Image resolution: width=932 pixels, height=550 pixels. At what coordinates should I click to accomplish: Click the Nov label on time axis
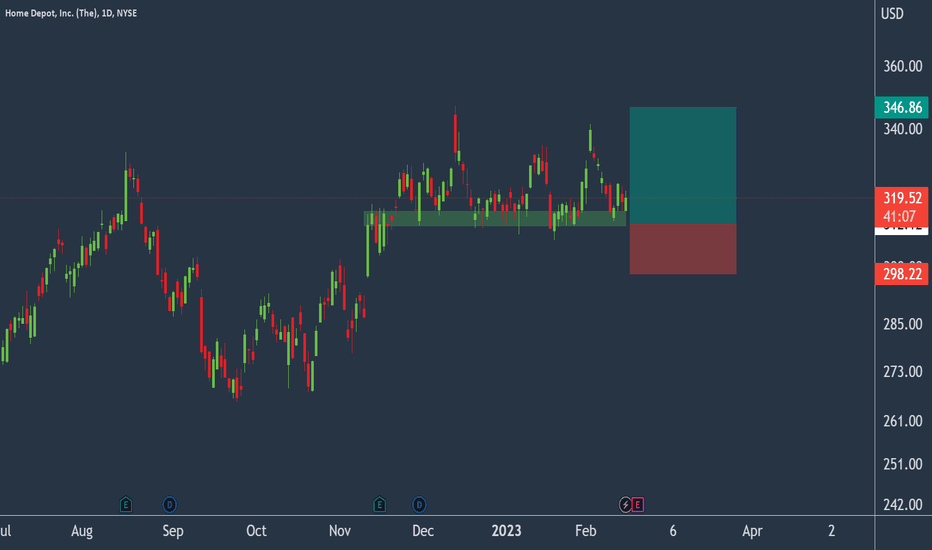point(340,531)
